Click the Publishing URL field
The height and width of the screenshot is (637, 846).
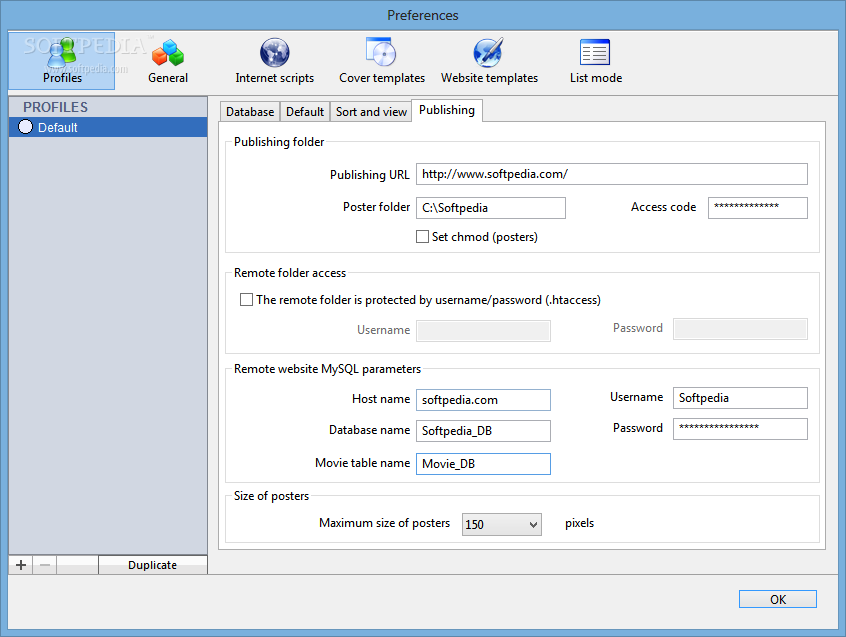click(612, 174)
